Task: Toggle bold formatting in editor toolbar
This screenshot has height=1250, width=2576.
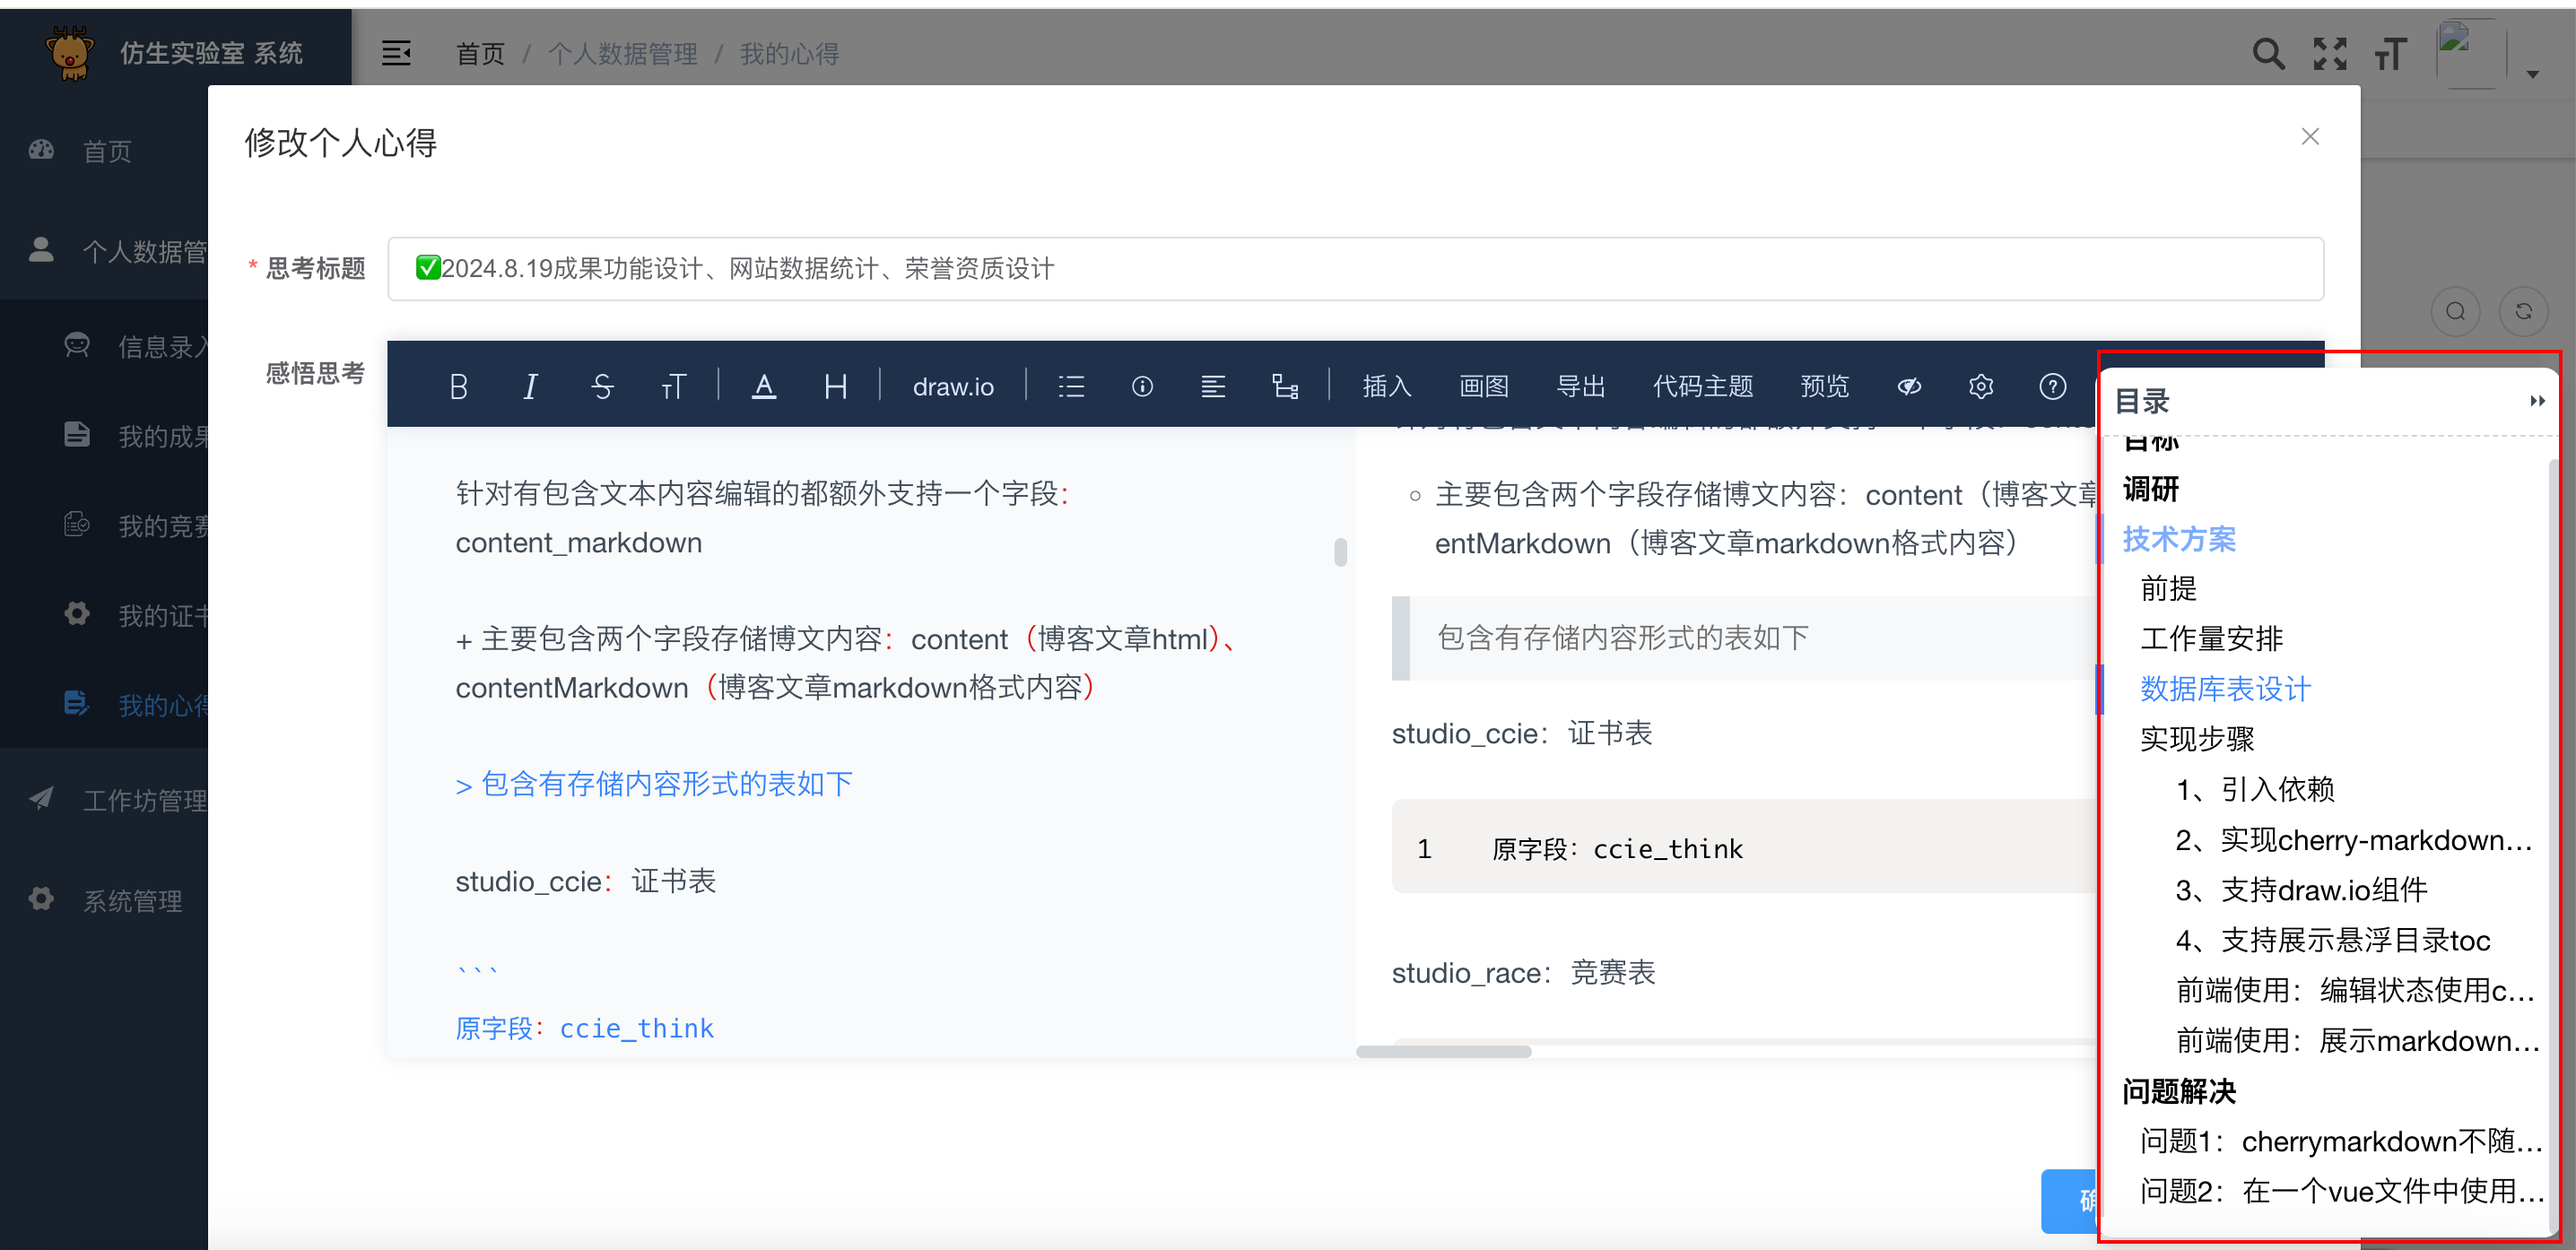Action: 459,387
